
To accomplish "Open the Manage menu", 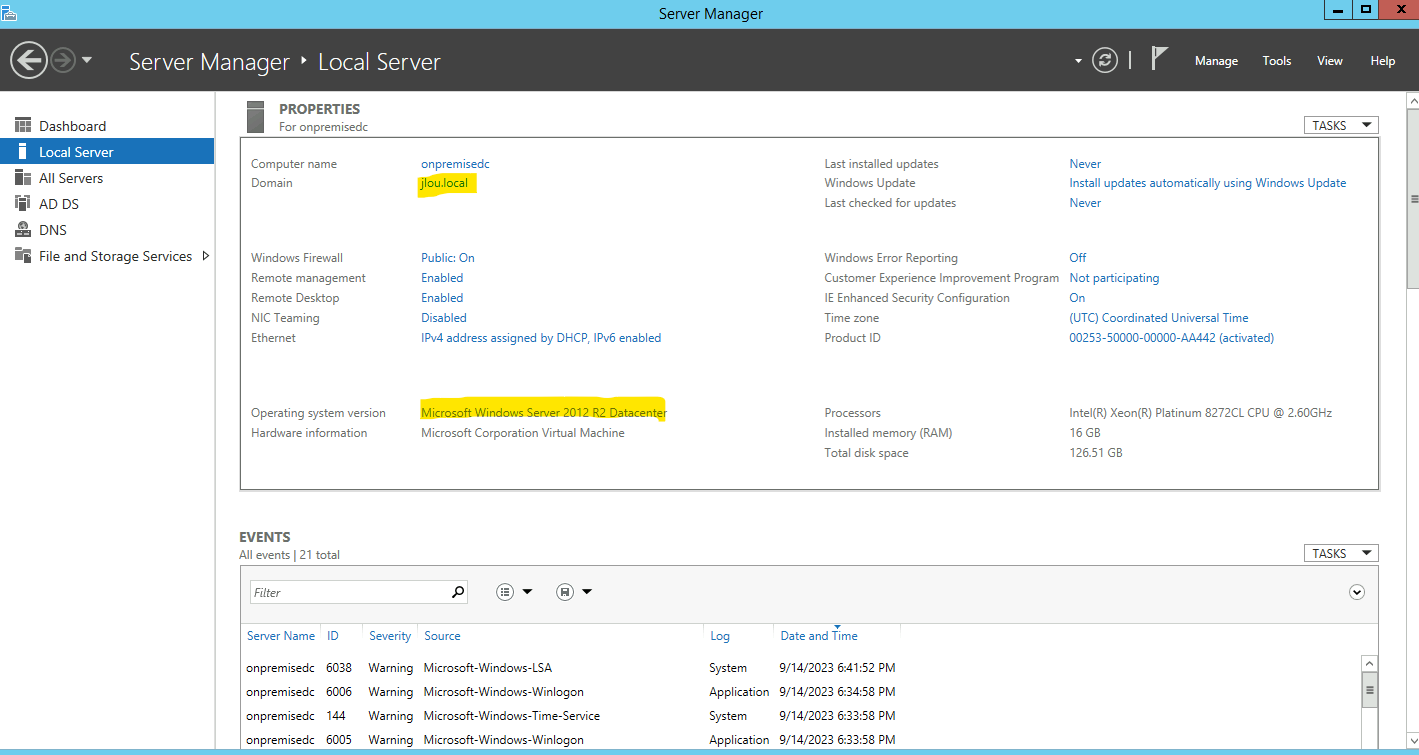I will [x=1216, y=61].
